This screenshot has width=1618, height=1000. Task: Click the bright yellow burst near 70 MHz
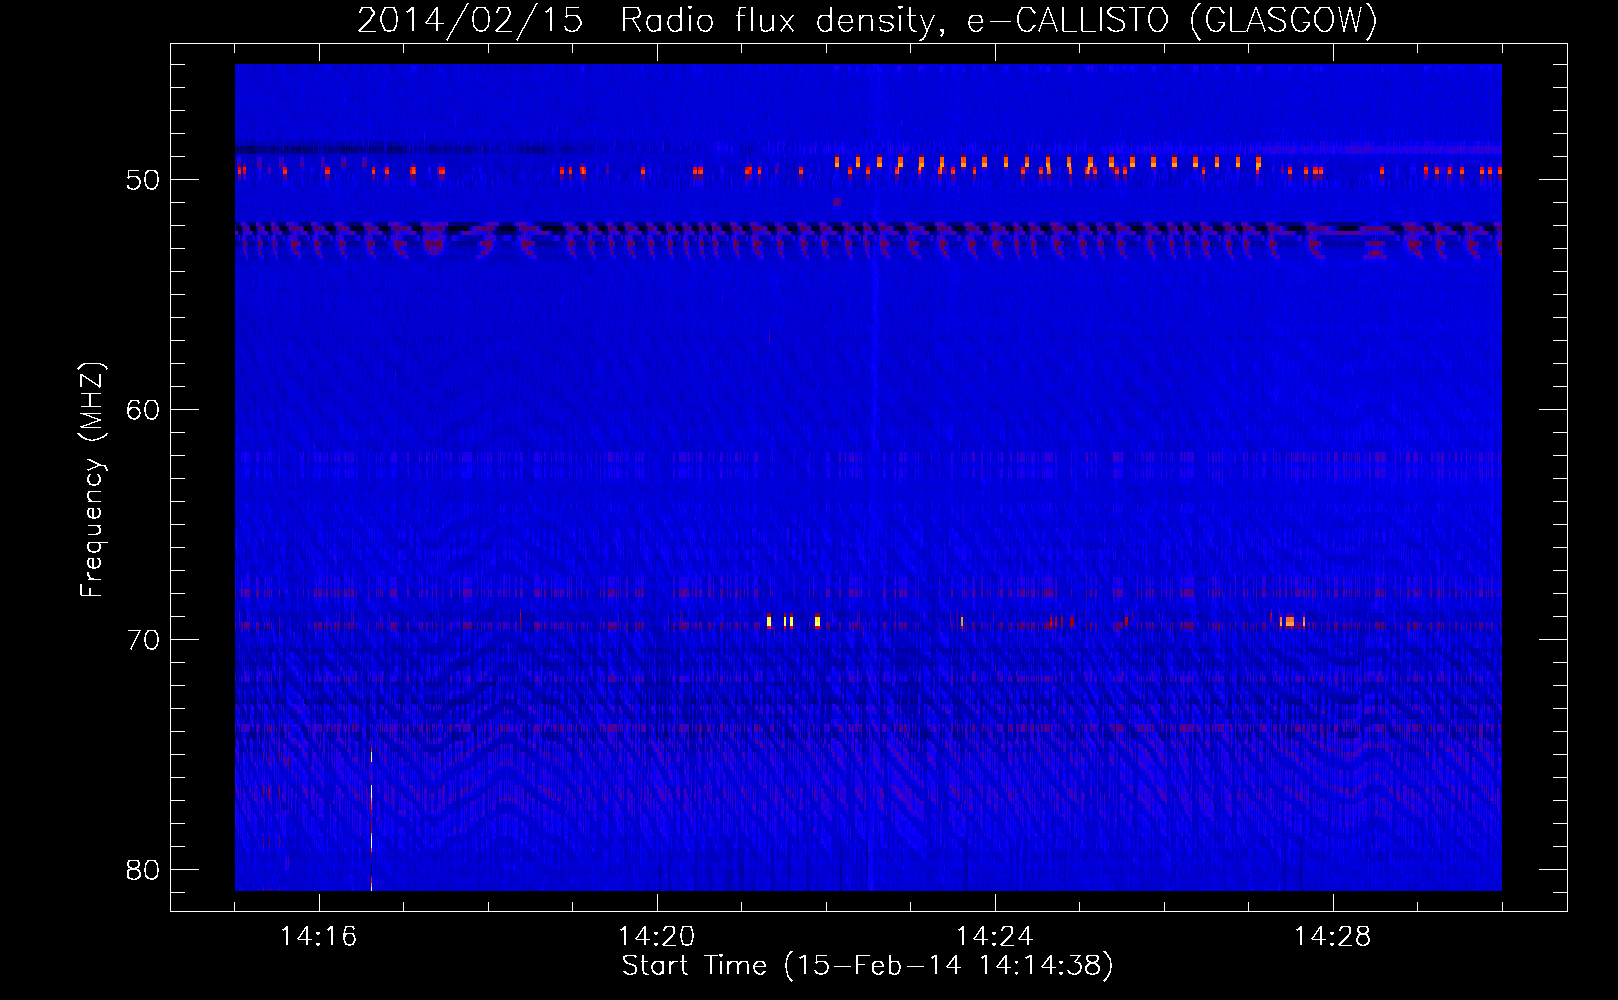pyautogui.click(x=792, y=621)
